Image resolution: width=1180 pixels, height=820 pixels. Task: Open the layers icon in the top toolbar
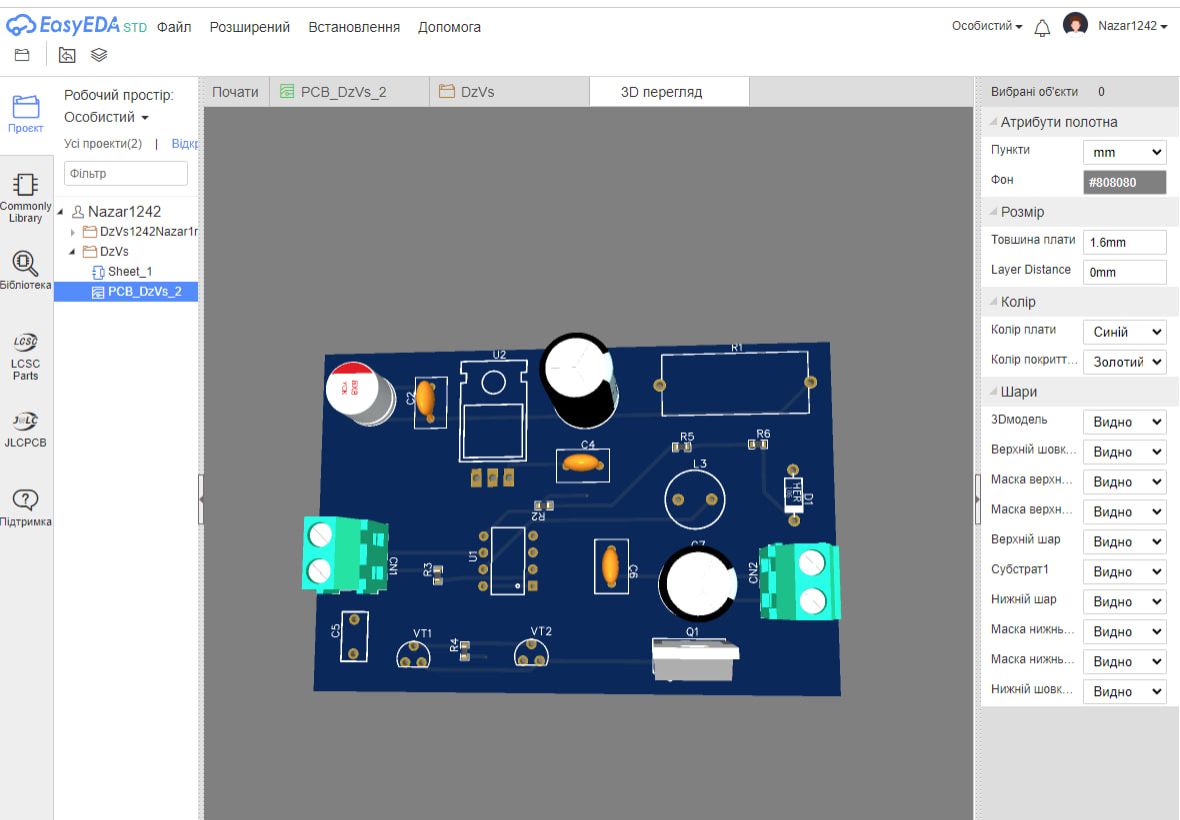97,55
